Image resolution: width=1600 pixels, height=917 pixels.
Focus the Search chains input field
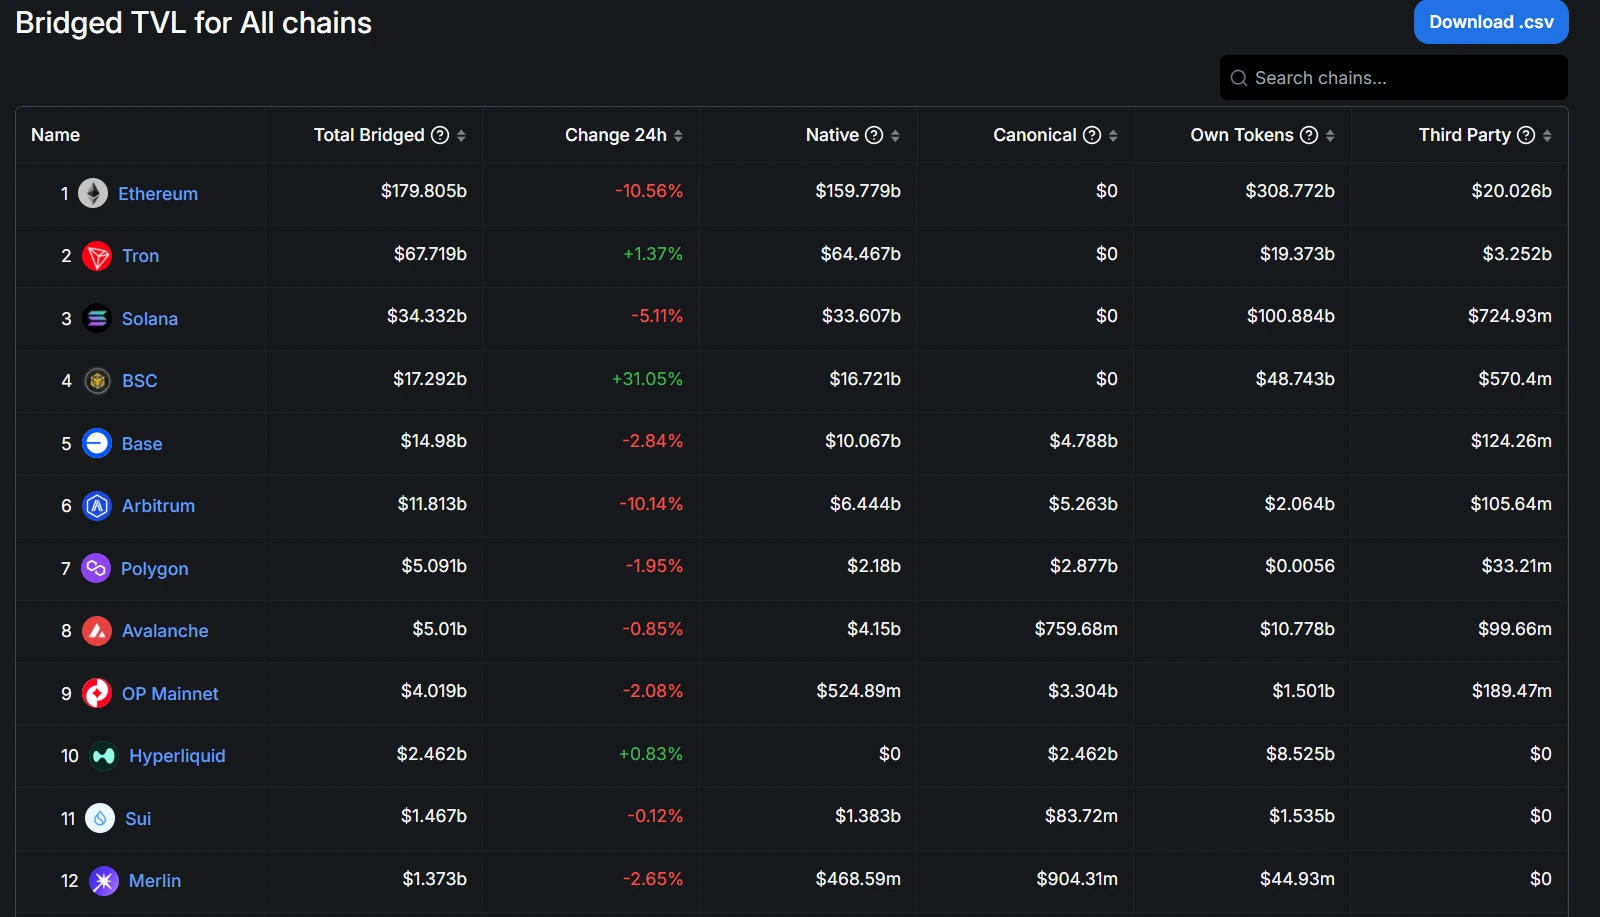pos(1393,78)
